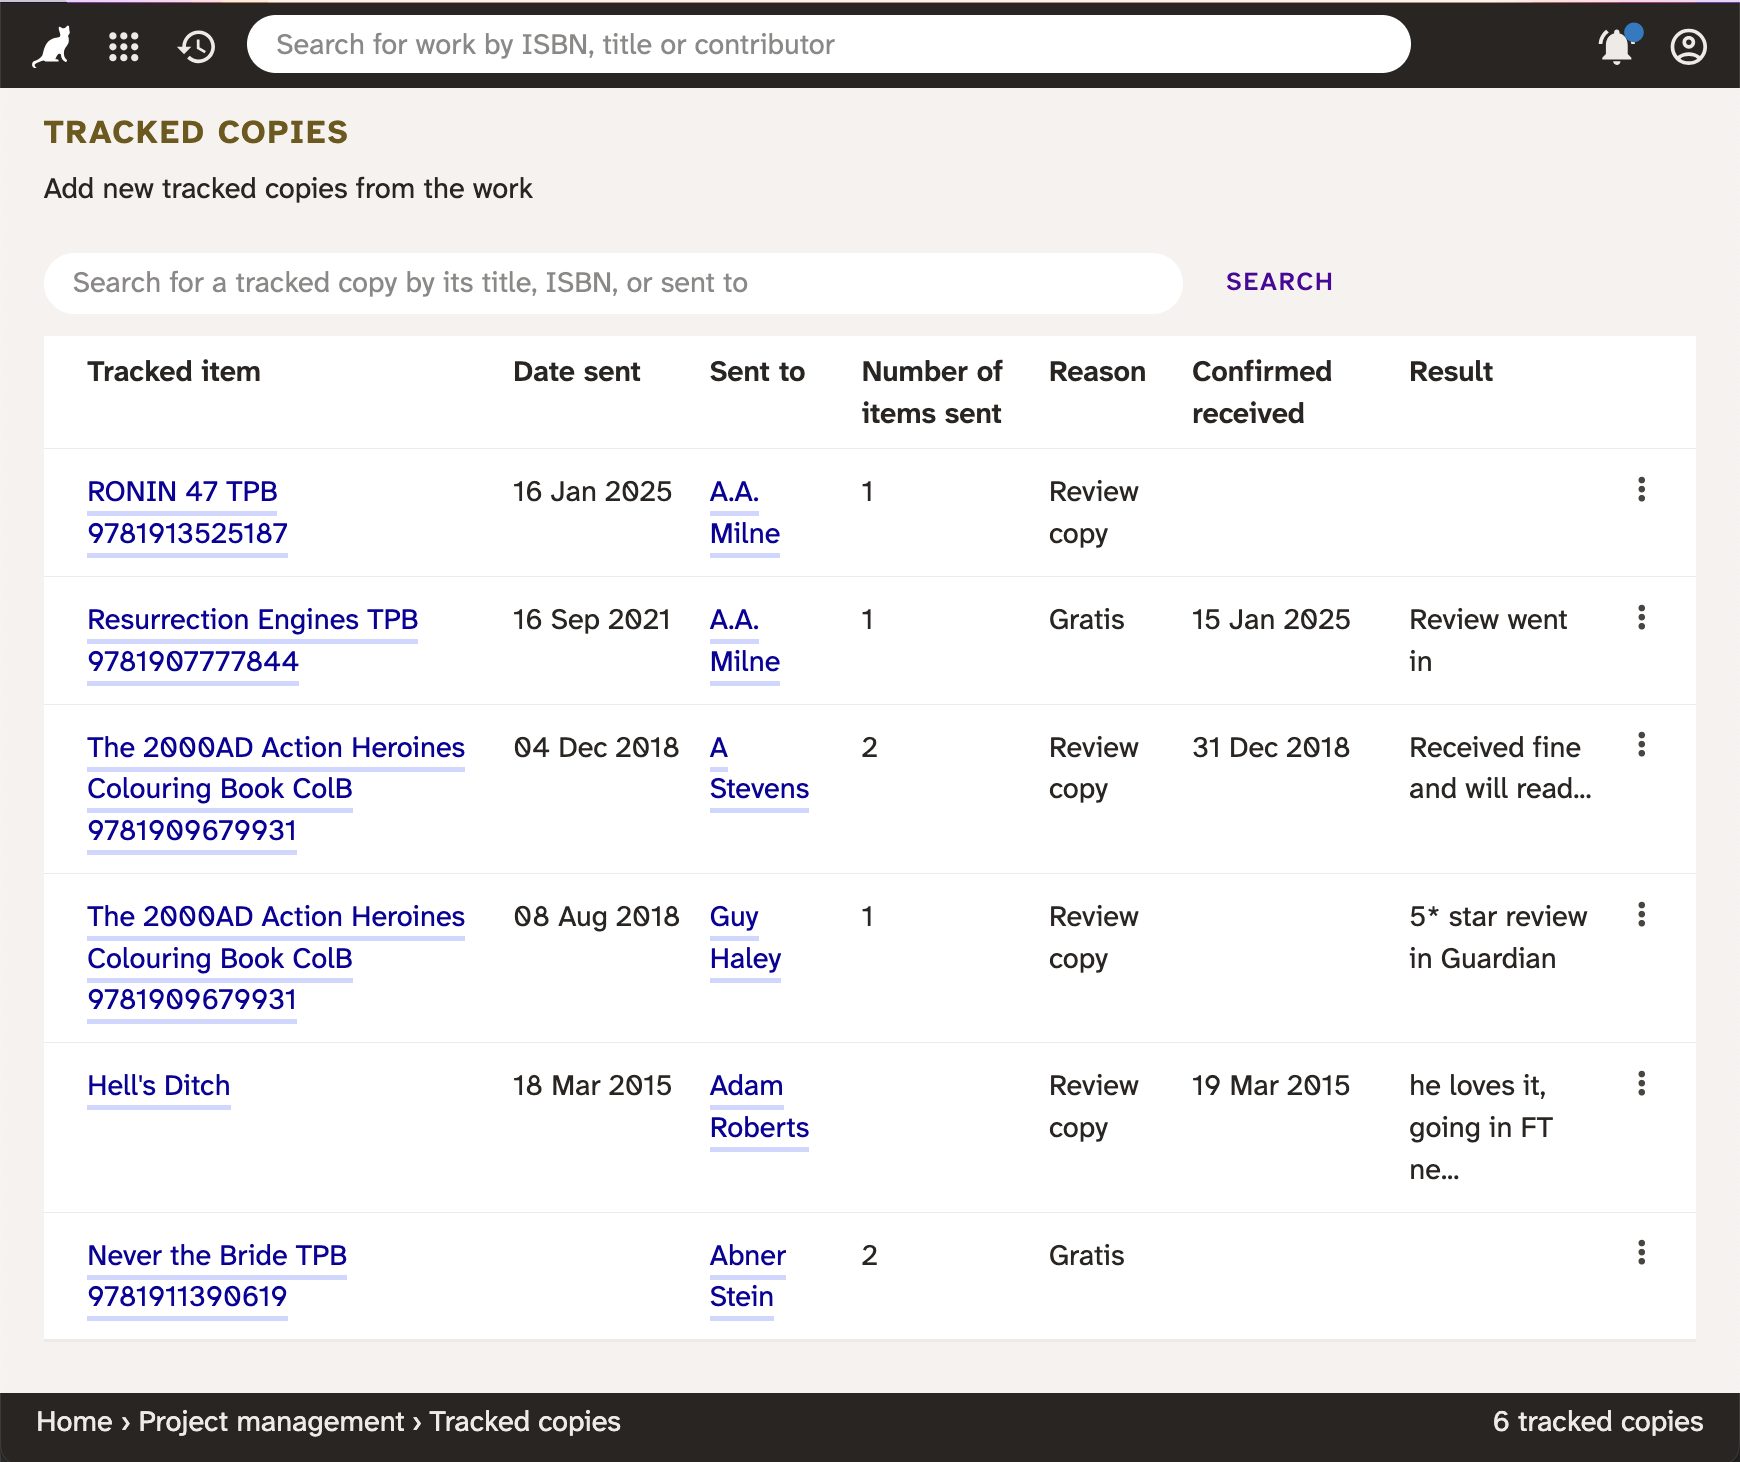Open contact Adam Roberts
This screenshot has height=1462, width=1740.
[x=758, y=1106]
